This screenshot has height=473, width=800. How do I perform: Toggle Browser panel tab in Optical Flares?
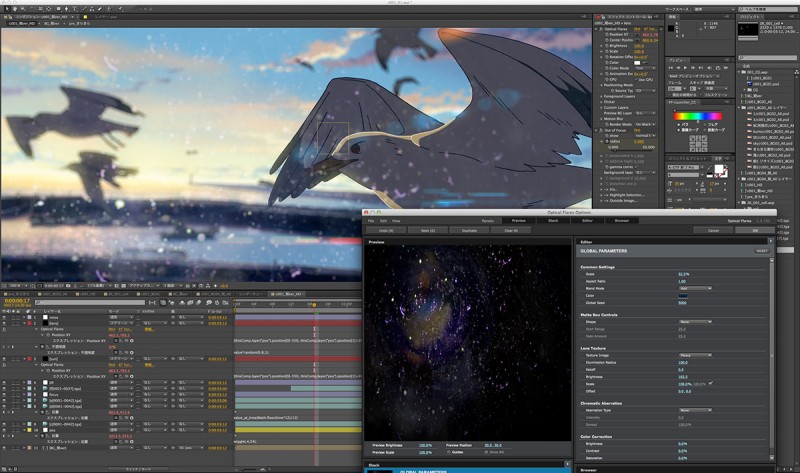621,220
